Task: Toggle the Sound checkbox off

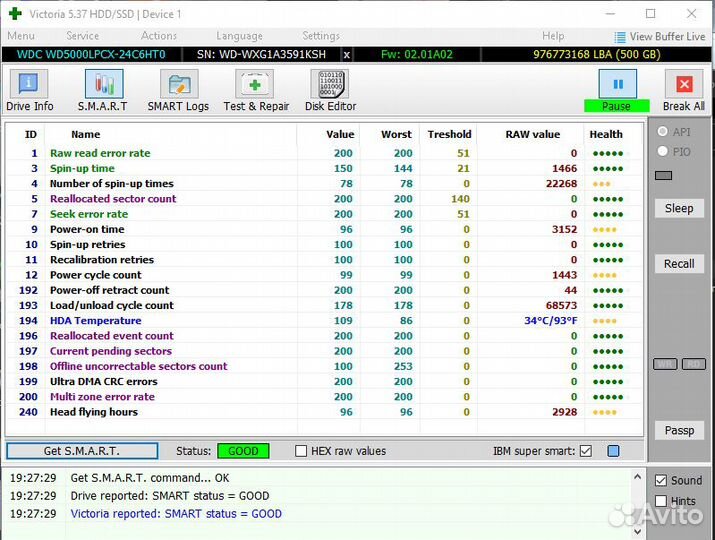Action: [x=660, y=480]
